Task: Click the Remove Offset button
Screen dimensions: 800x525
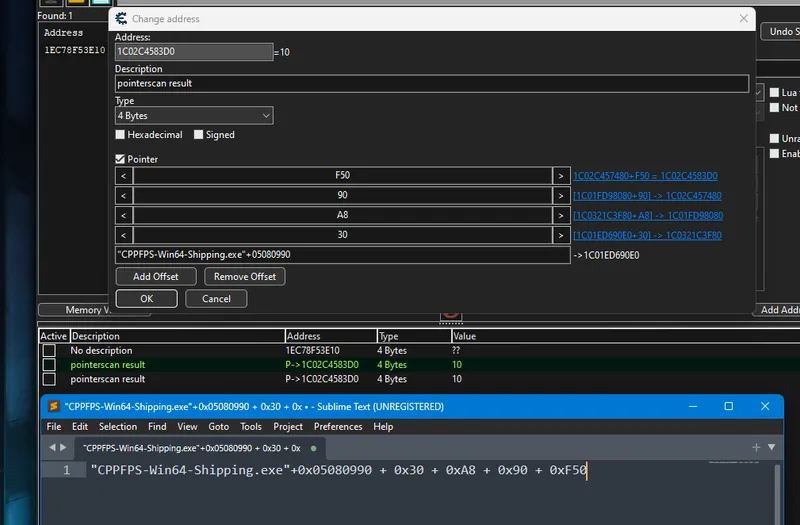Action: click(x=244, y=277)
